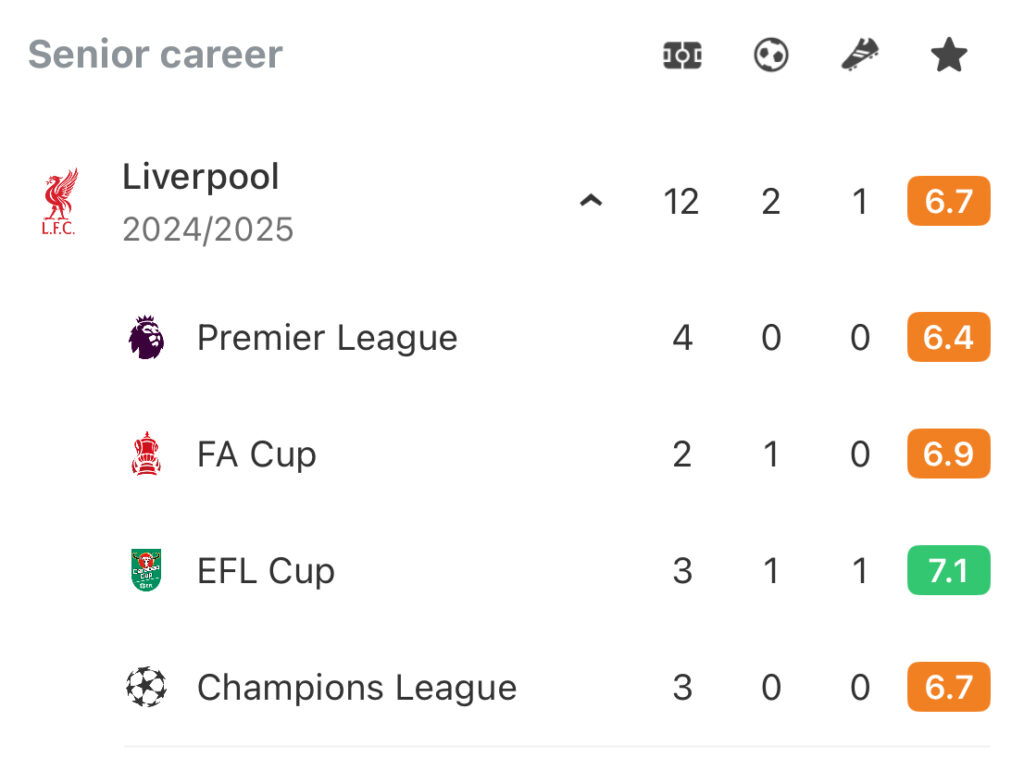Viewport: 1024px width, 771px height.
Task: Click Liverpool's overall 6.7 rating badge
Action: point(948,201)
